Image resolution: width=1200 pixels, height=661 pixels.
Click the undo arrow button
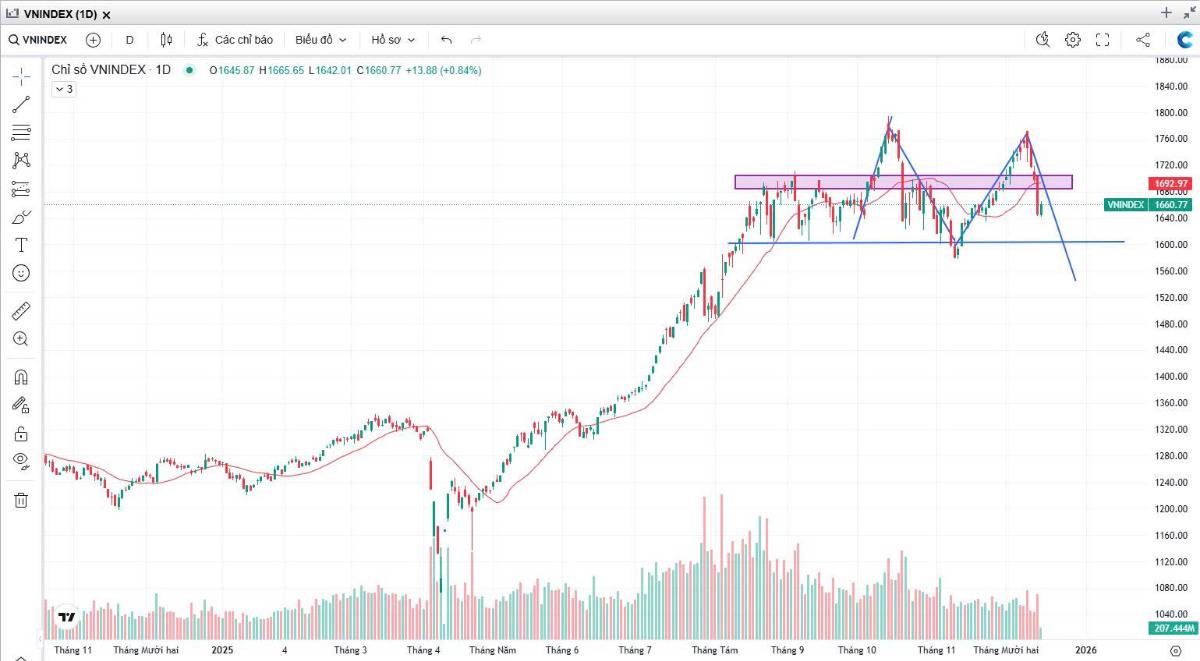point(446,40)
